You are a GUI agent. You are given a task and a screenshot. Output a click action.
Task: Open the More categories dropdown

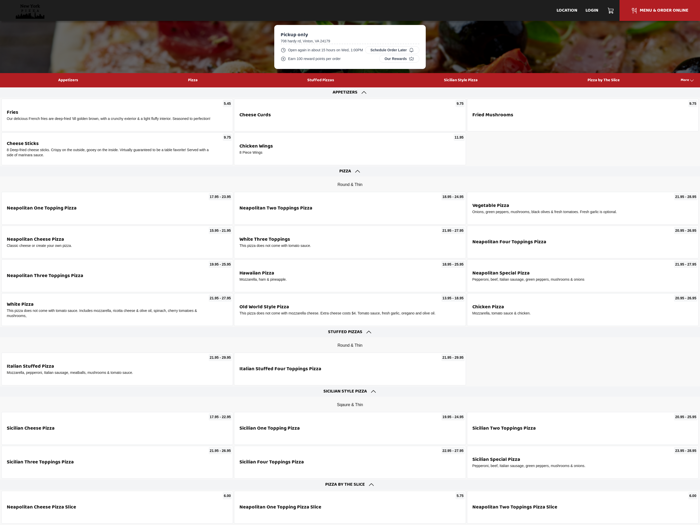[x=687, y=80]
